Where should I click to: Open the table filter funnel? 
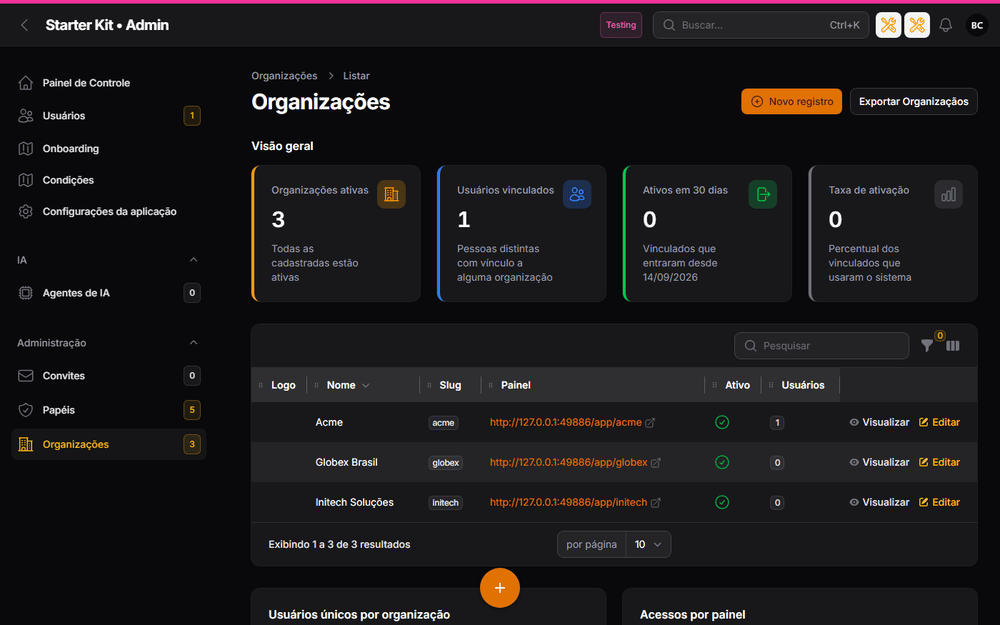pyautogui.click(x=927, y=346)
